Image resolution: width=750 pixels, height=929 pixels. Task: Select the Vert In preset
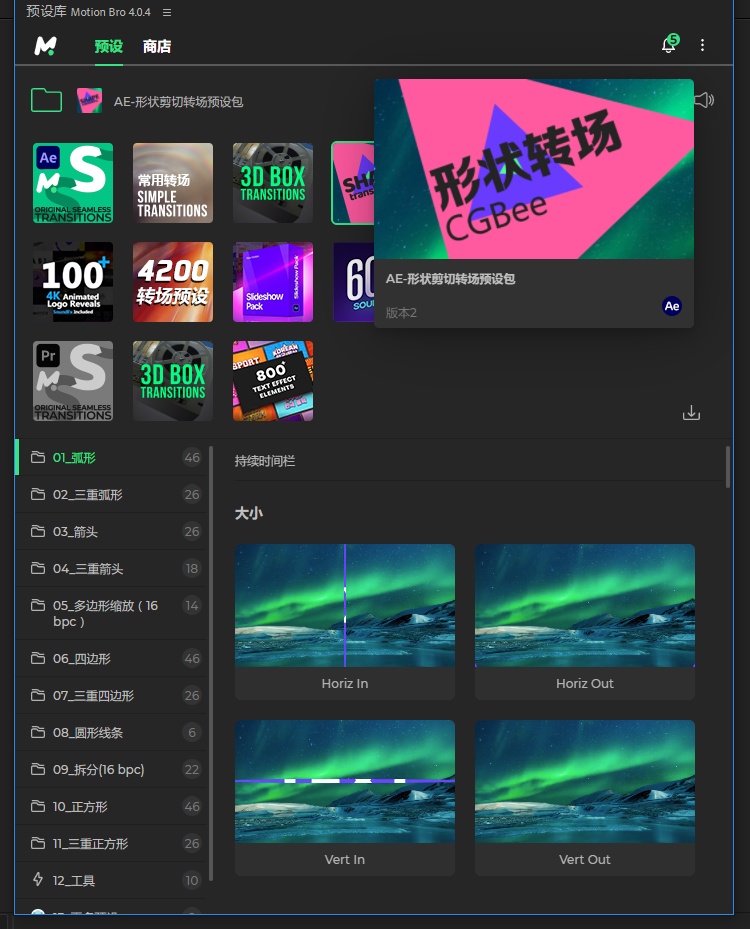pyautogui.click(x=345, y=797)
